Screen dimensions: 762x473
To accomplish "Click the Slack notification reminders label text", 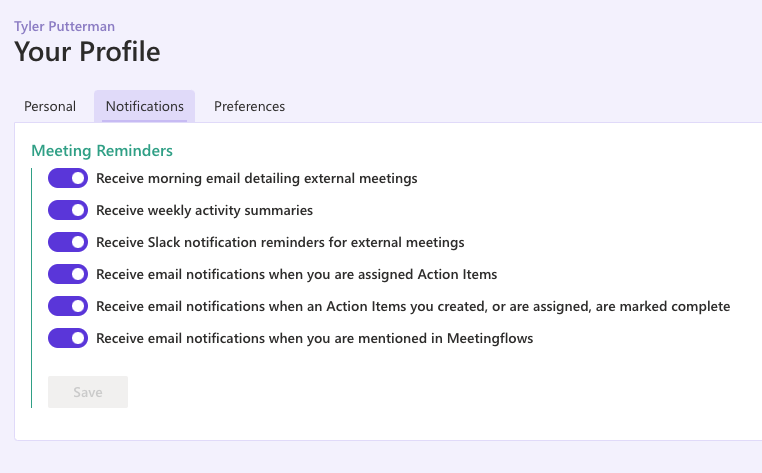I will 280,242.
